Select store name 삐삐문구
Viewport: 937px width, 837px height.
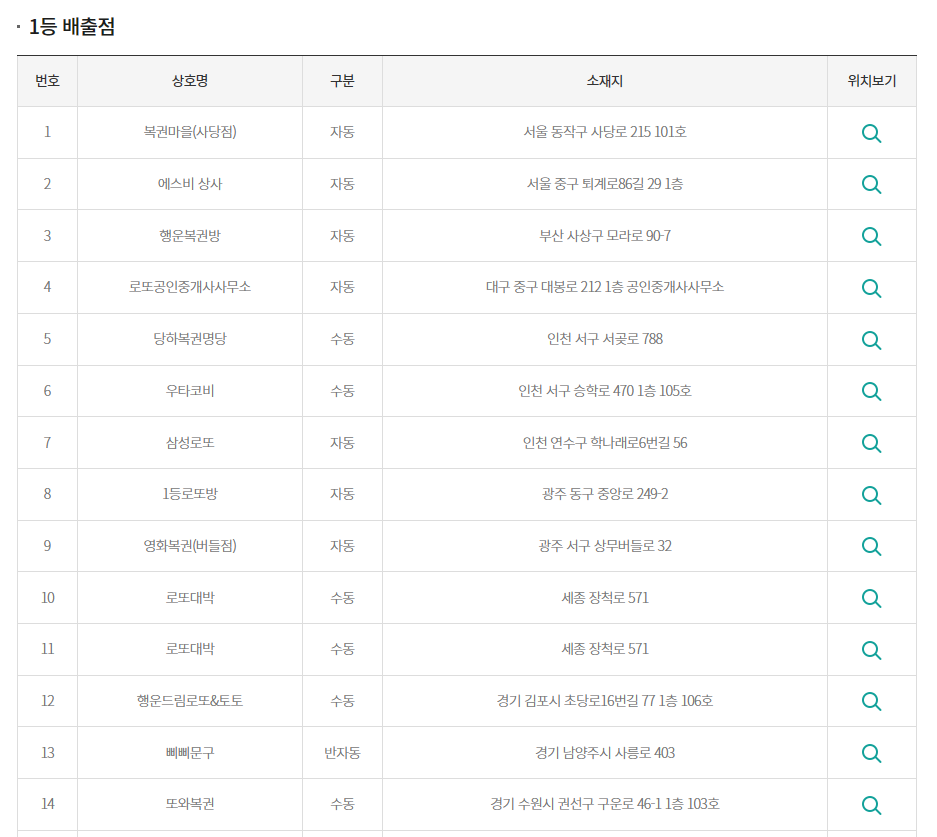(190, 752)
